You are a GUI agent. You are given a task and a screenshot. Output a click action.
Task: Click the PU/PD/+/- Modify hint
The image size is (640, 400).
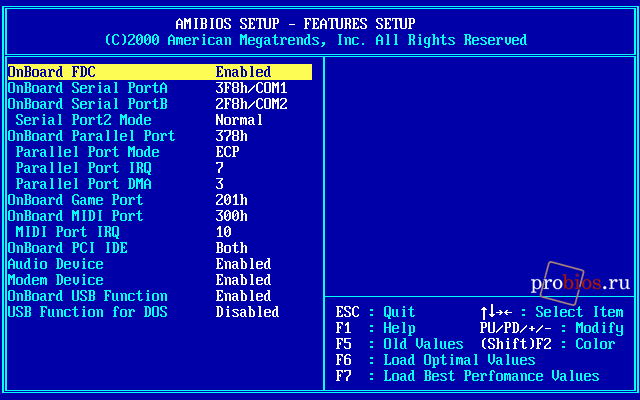(552, 328)
